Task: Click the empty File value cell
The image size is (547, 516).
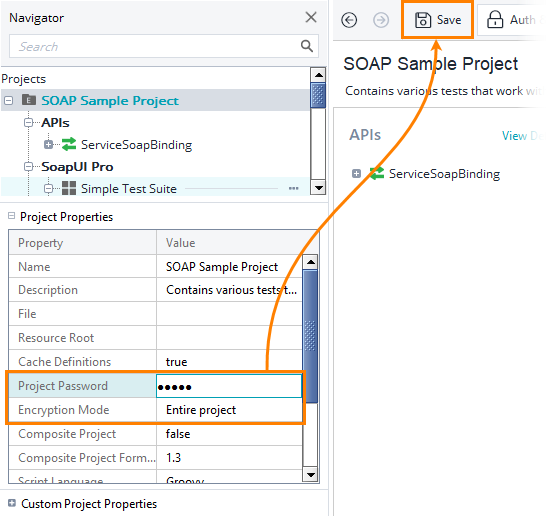Action: pyautogui.click(x=230, y=314)
